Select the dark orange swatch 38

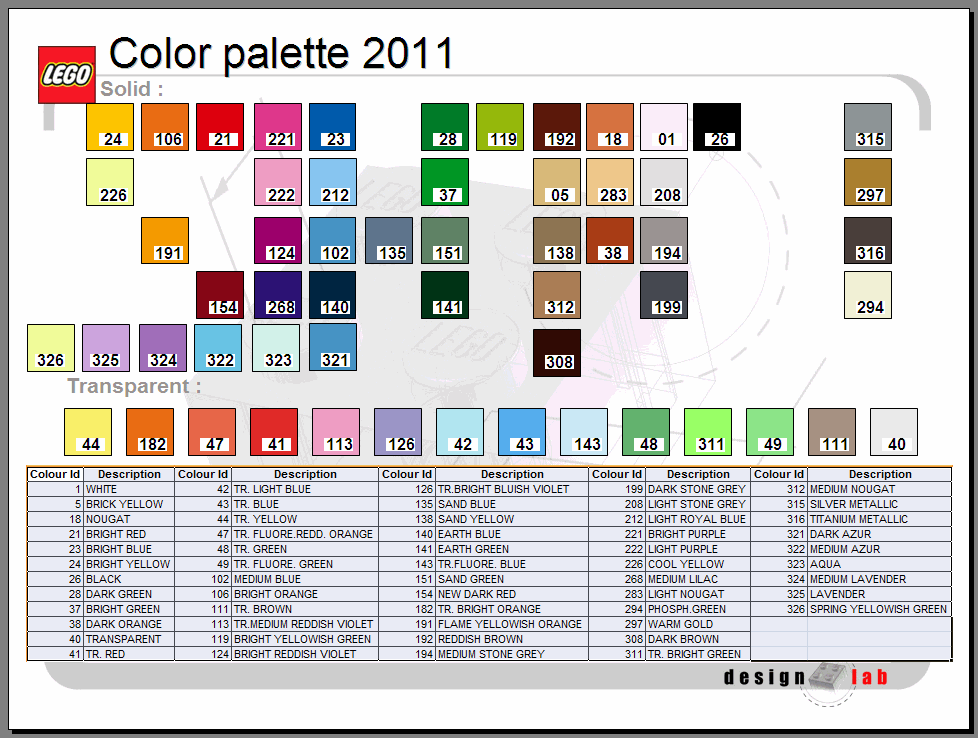[610, 240]
